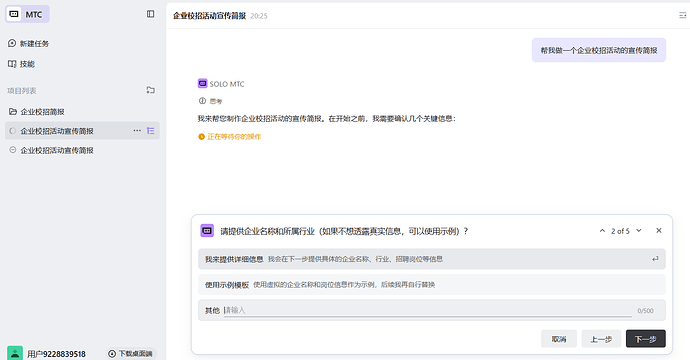Viewport: 690px width, 360px height.
Task: Click the SOLO MTC avatar icon
Action: (x=202, y=83)
